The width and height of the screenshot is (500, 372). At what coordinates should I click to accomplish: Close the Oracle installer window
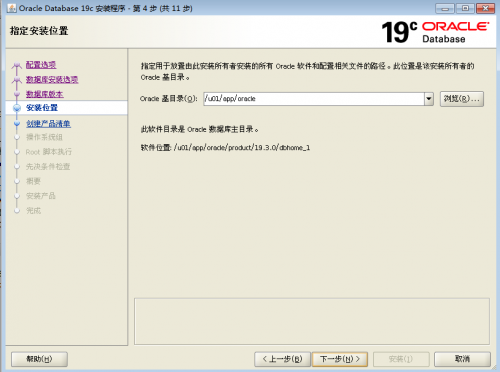coord(485,8)
